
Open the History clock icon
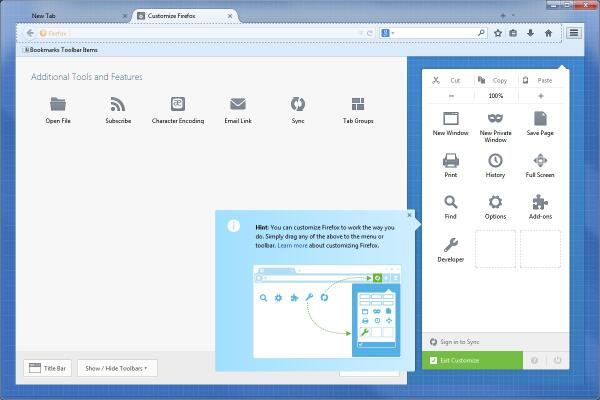[x=495, y=160]
